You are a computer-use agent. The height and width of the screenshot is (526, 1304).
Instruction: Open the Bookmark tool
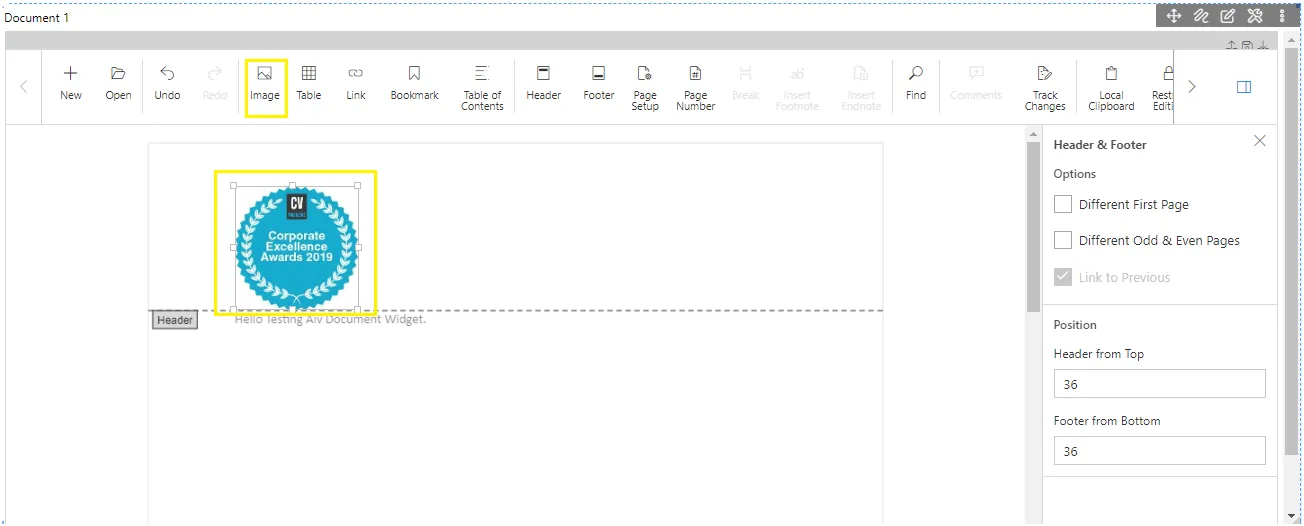point(414,84)
